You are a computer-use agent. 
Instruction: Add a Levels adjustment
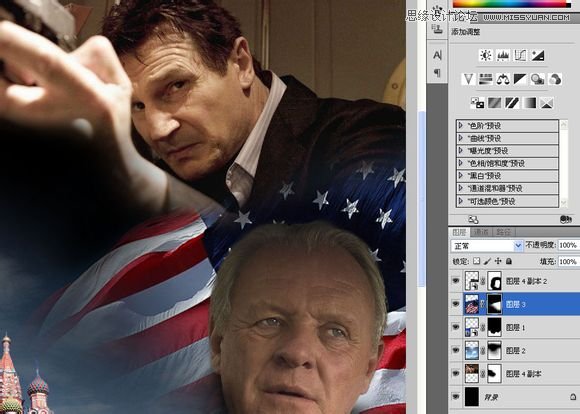coord(503,55)
